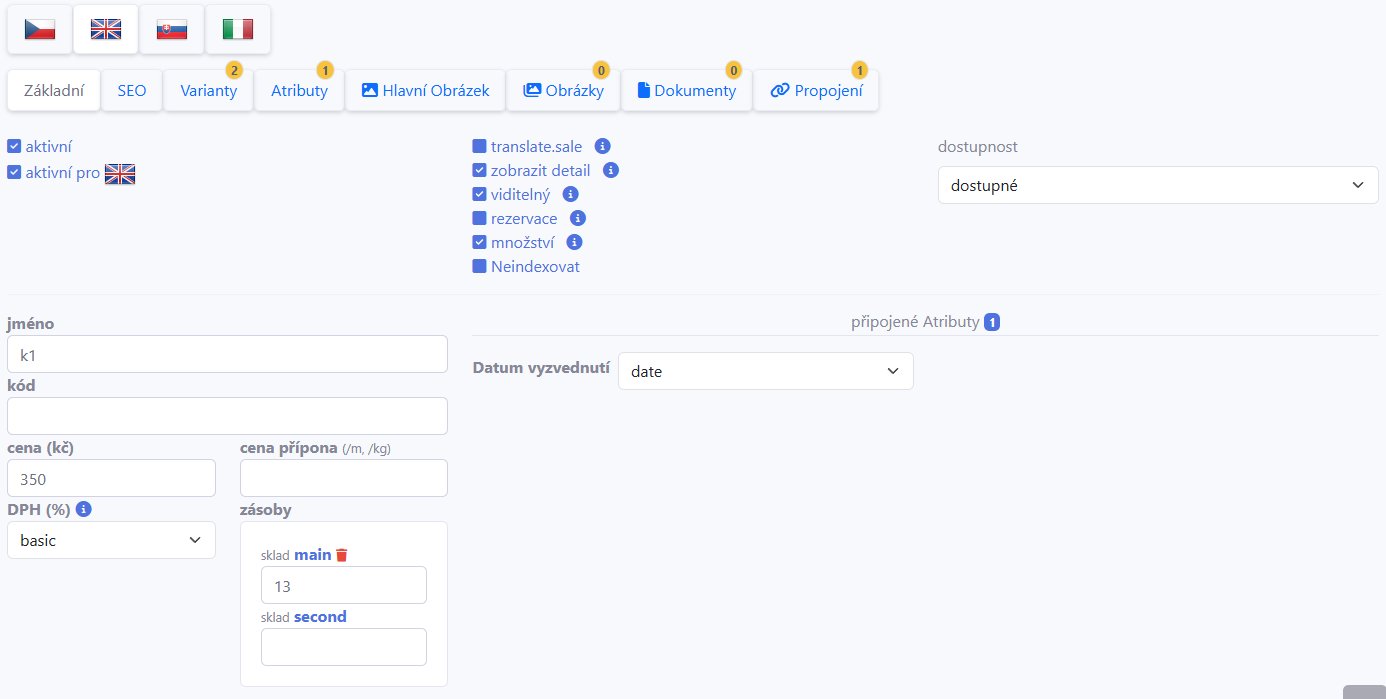Delete the main warehouse with trash icon
The height and width of the screenshot is (699, 1386).
pyautogui.click(x=341, y=555)
